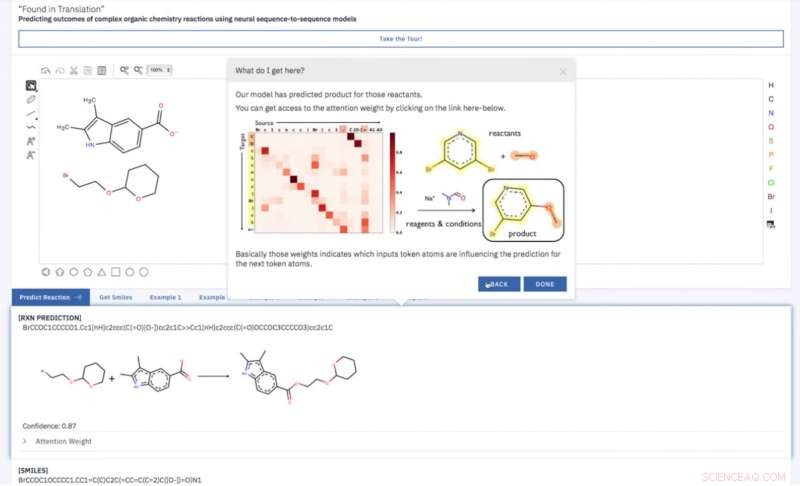Pick the Nitrogen N atom
Screen dimensions: 800x486
pyautogui.click(x=771, y=113)
